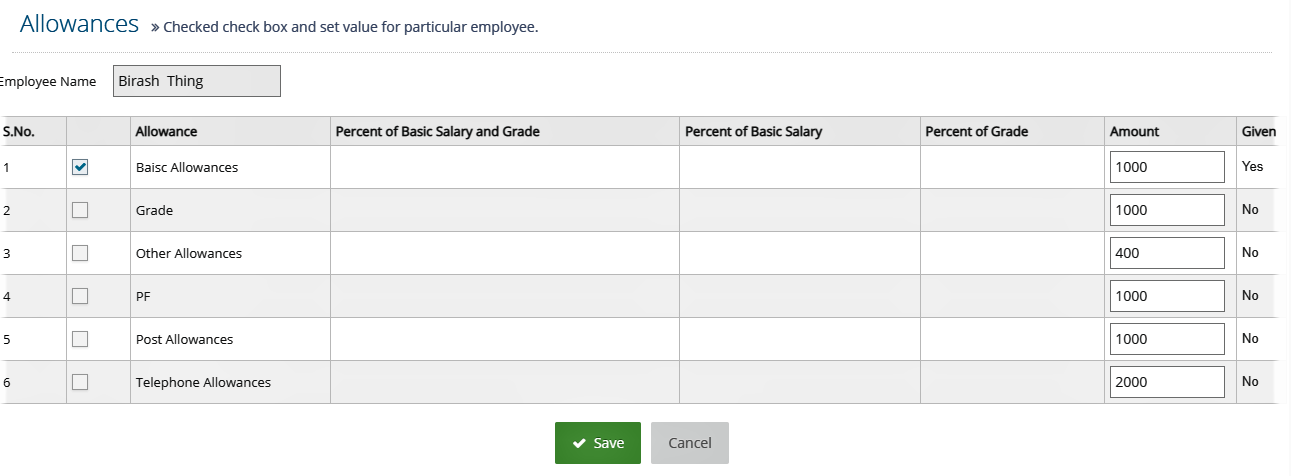The width and height of the screenshot is (1291, 476).
Task: Click the Allowance column header
Action: 166,131
